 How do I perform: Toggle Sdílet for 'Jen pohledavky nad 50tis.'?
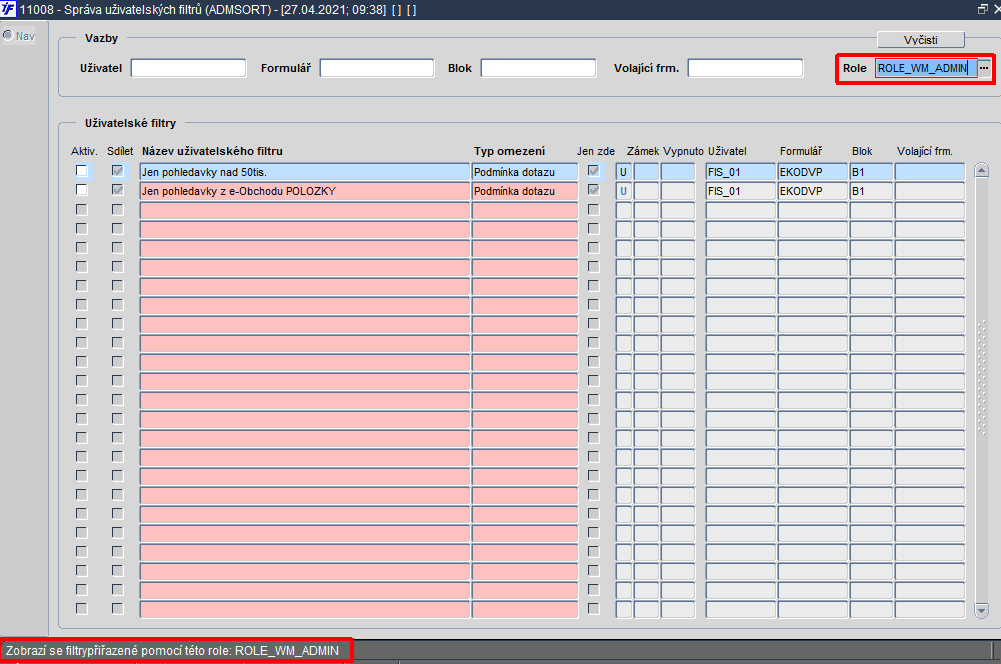pos(117,171)
